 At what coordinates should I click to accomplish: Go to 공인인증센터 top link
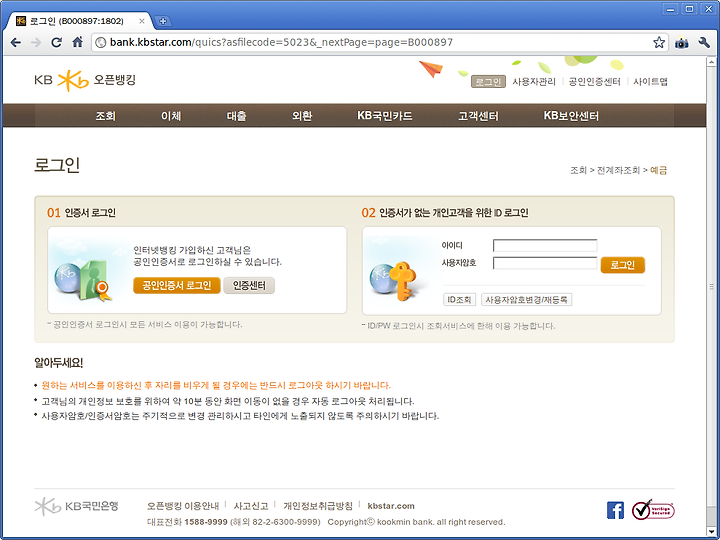click(595, 82)
